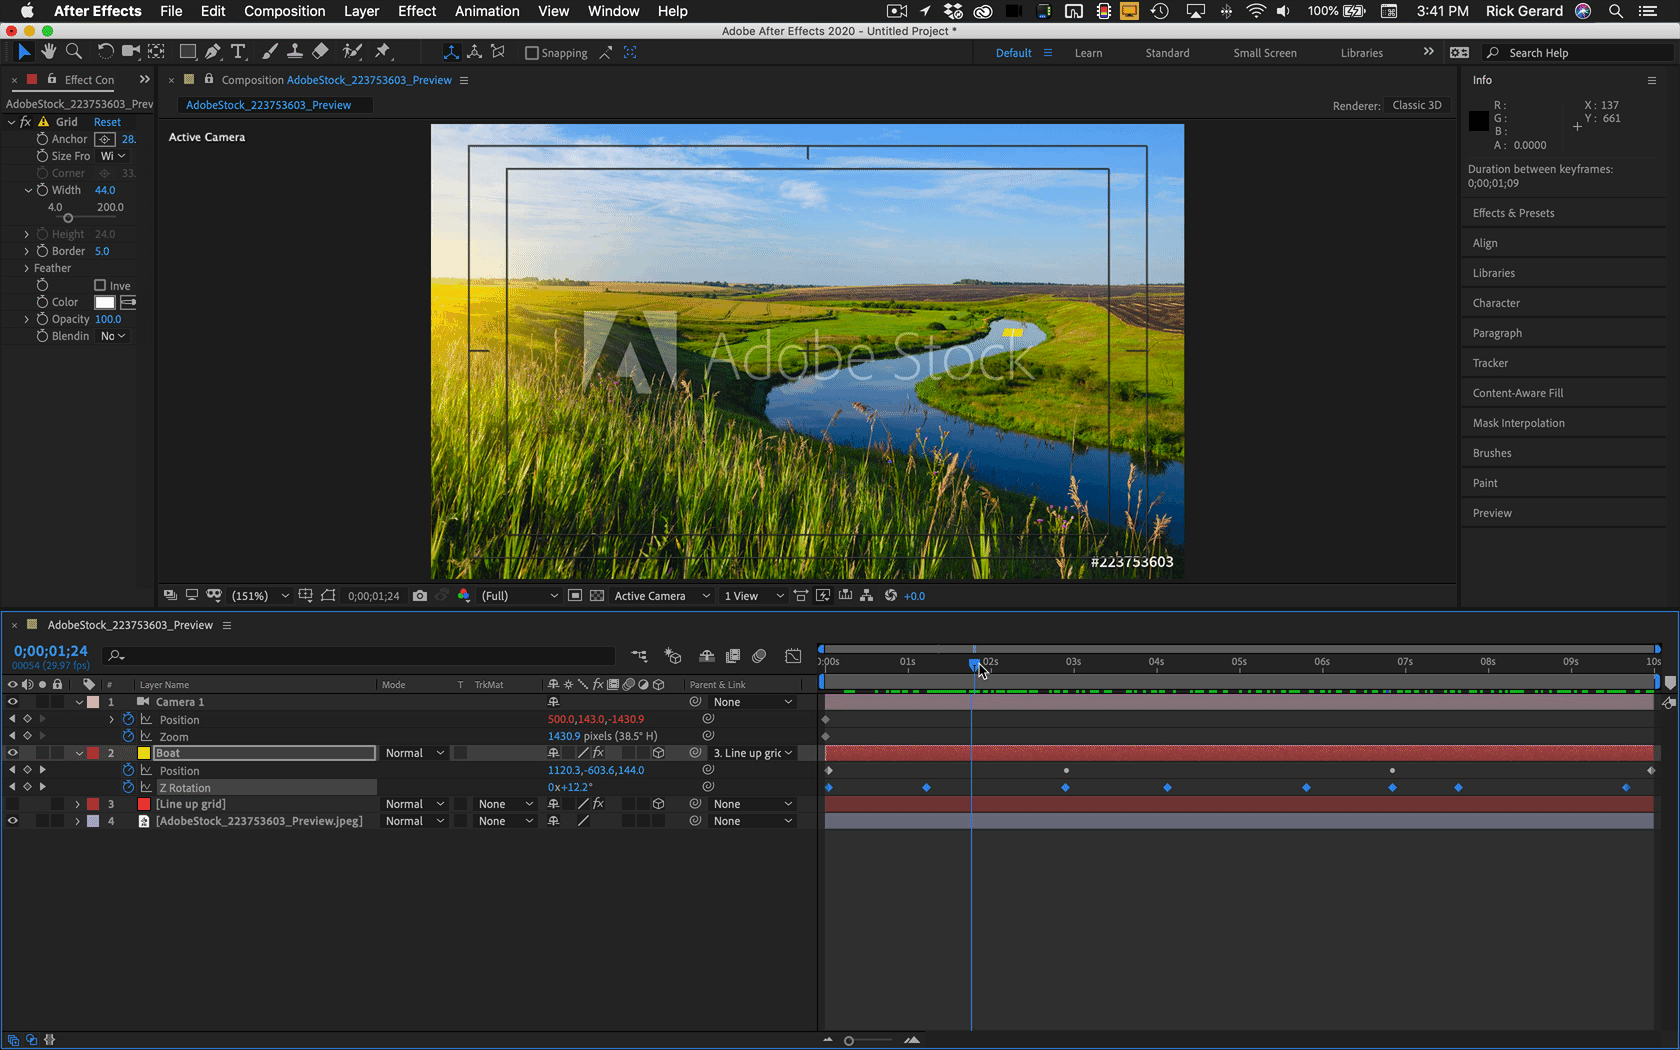The height and width of the screenshot is (1050, 1680).
Task: Select the Zoom magnifier tool
Action: coord(73,52)
